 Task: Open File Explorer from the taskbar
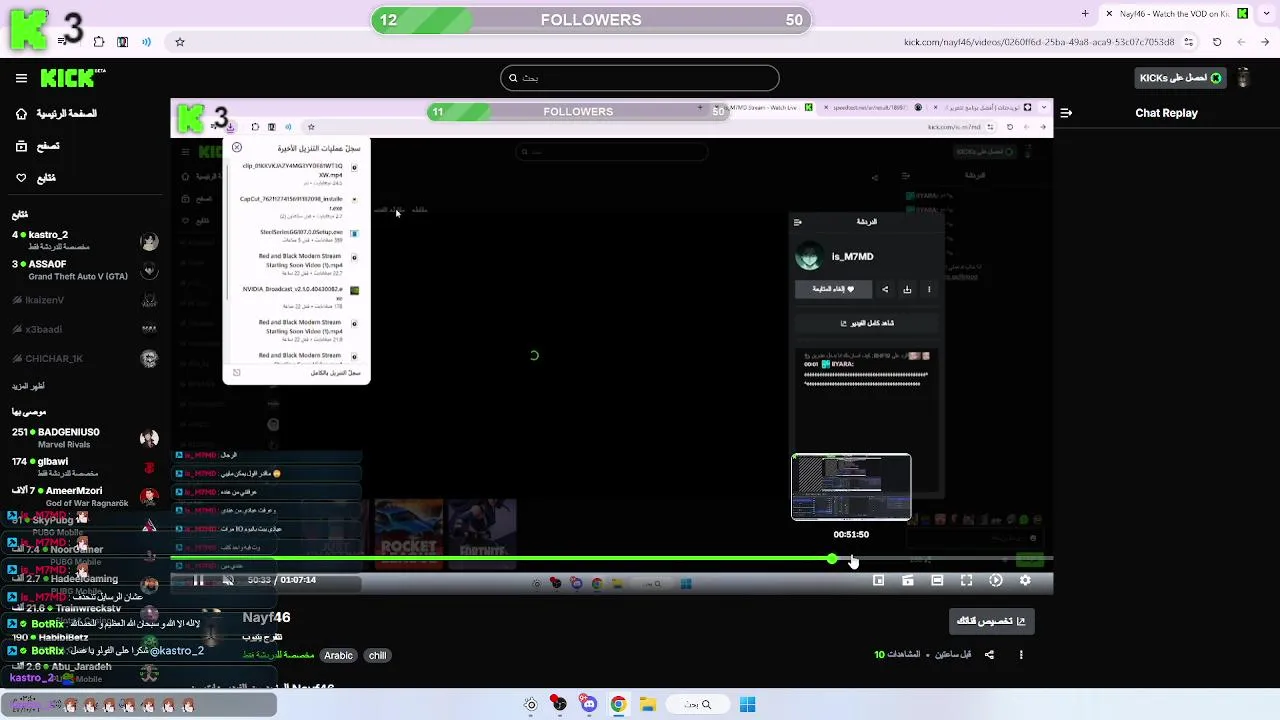(648, 705)
